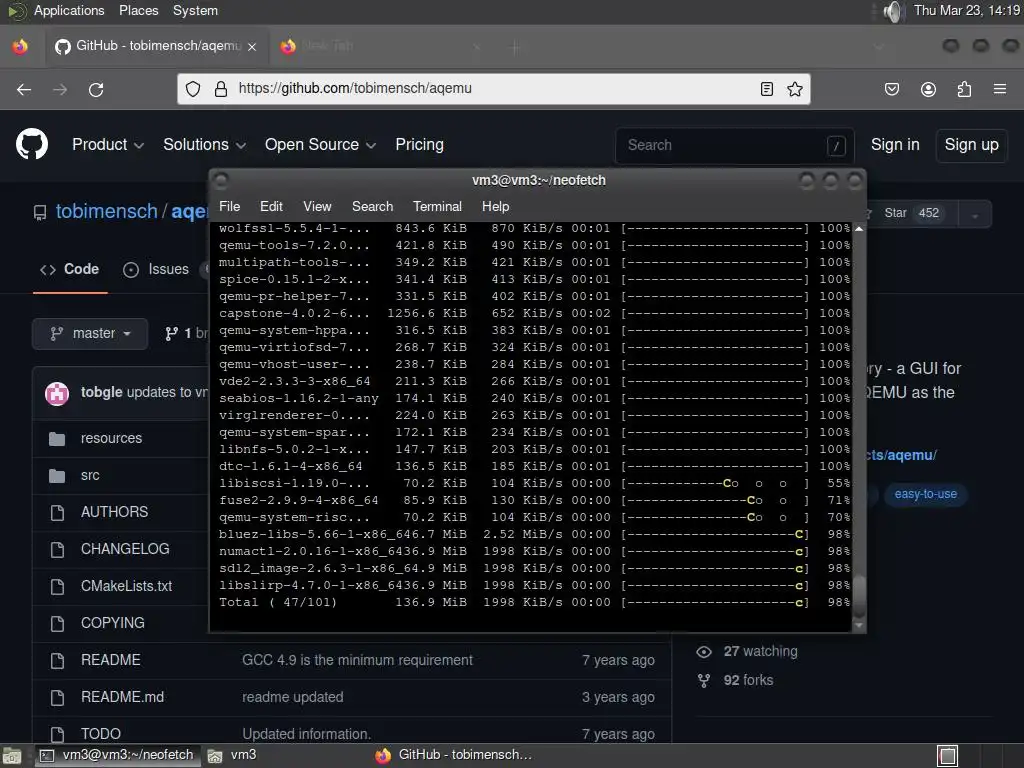
Task: Click the shield tracking protection icon
Action: click(193, 89)
